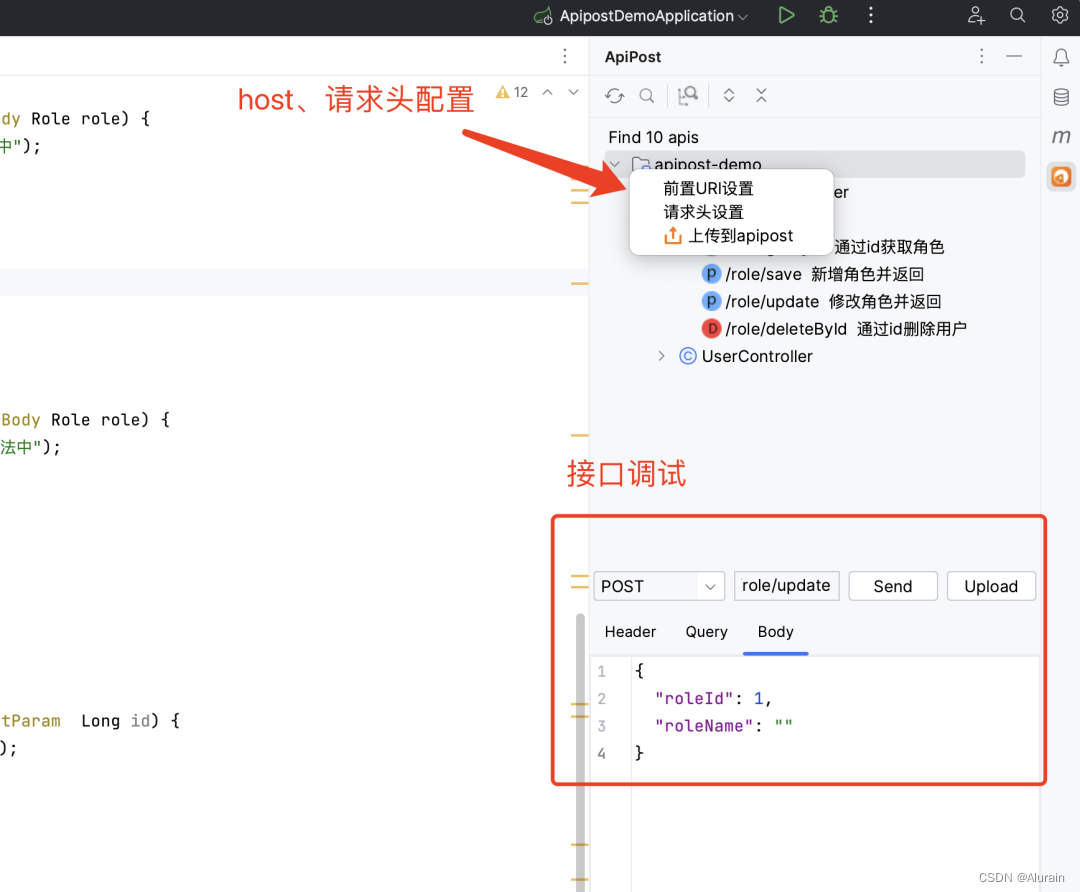Expand all nodes in the ApiPost panel

pyautogui.click(x=729, y=95)
